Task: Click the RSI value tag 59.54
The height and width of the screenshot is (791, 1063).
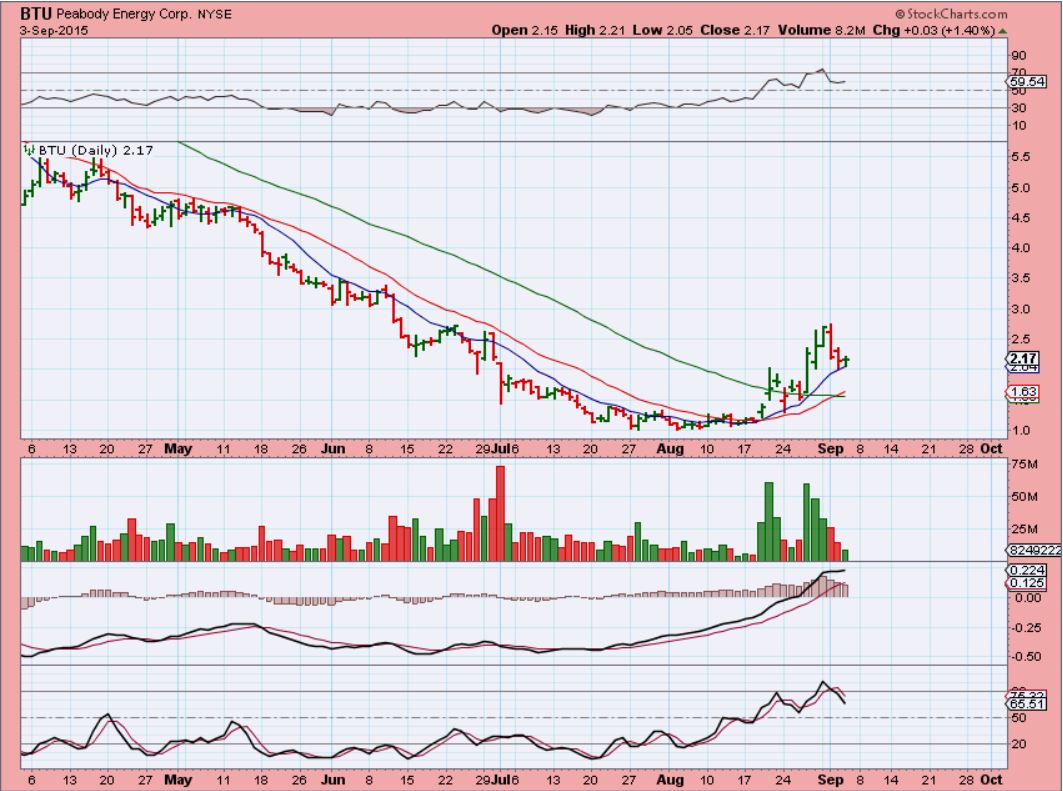Action: (1026, 81)
